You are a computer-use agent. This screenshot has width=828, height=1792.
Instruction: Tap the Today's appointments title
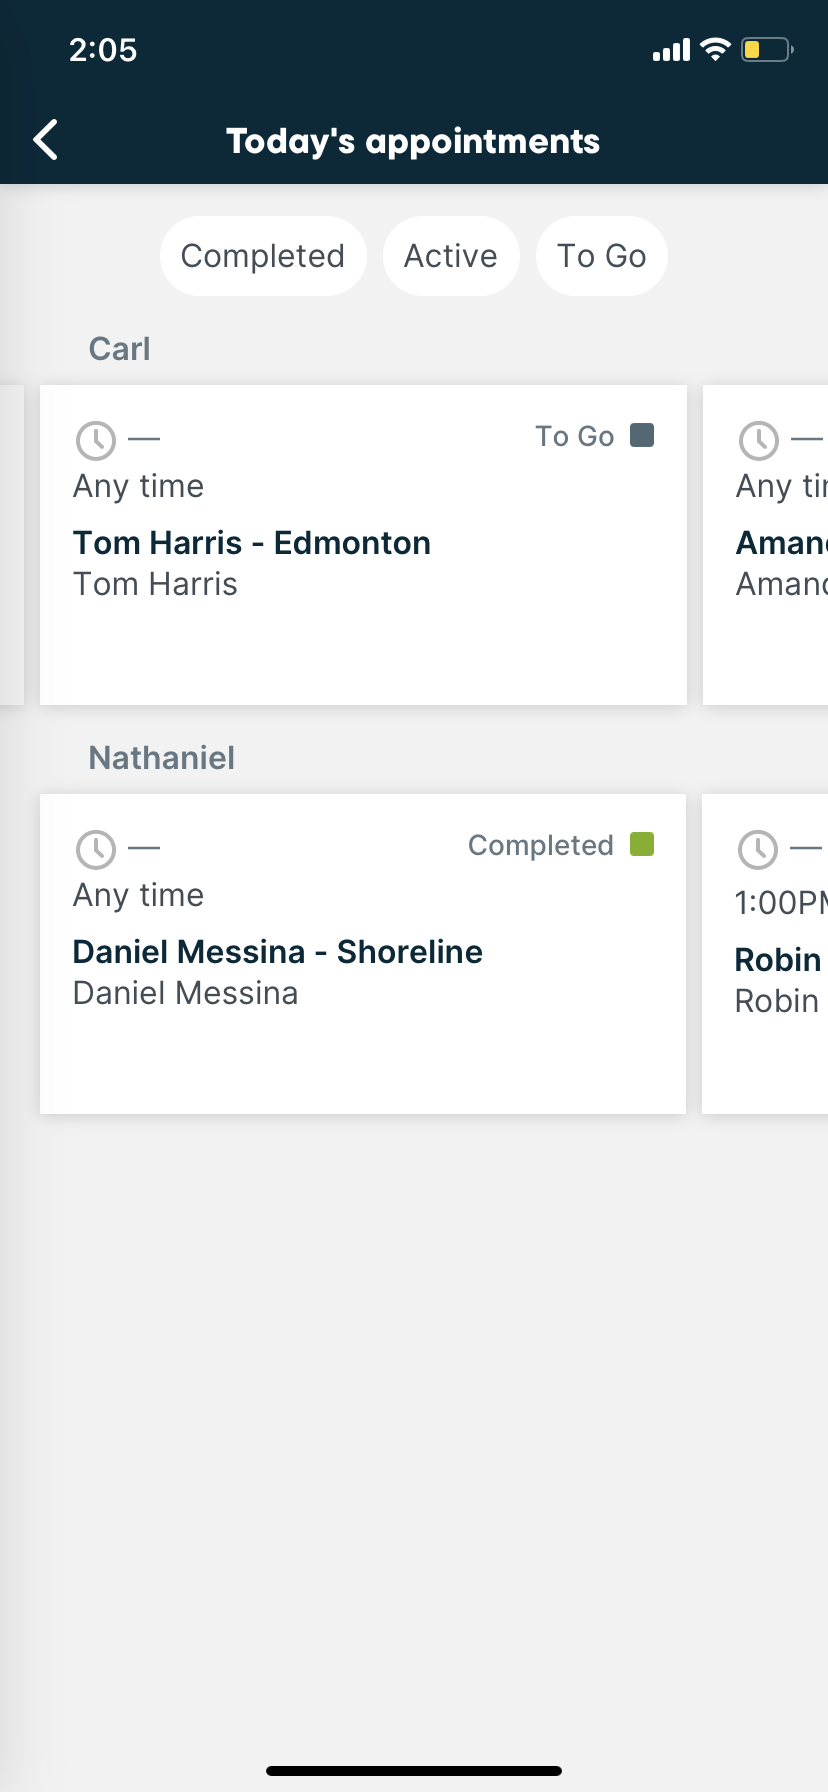pyautogui.click(x=413, y=141)
